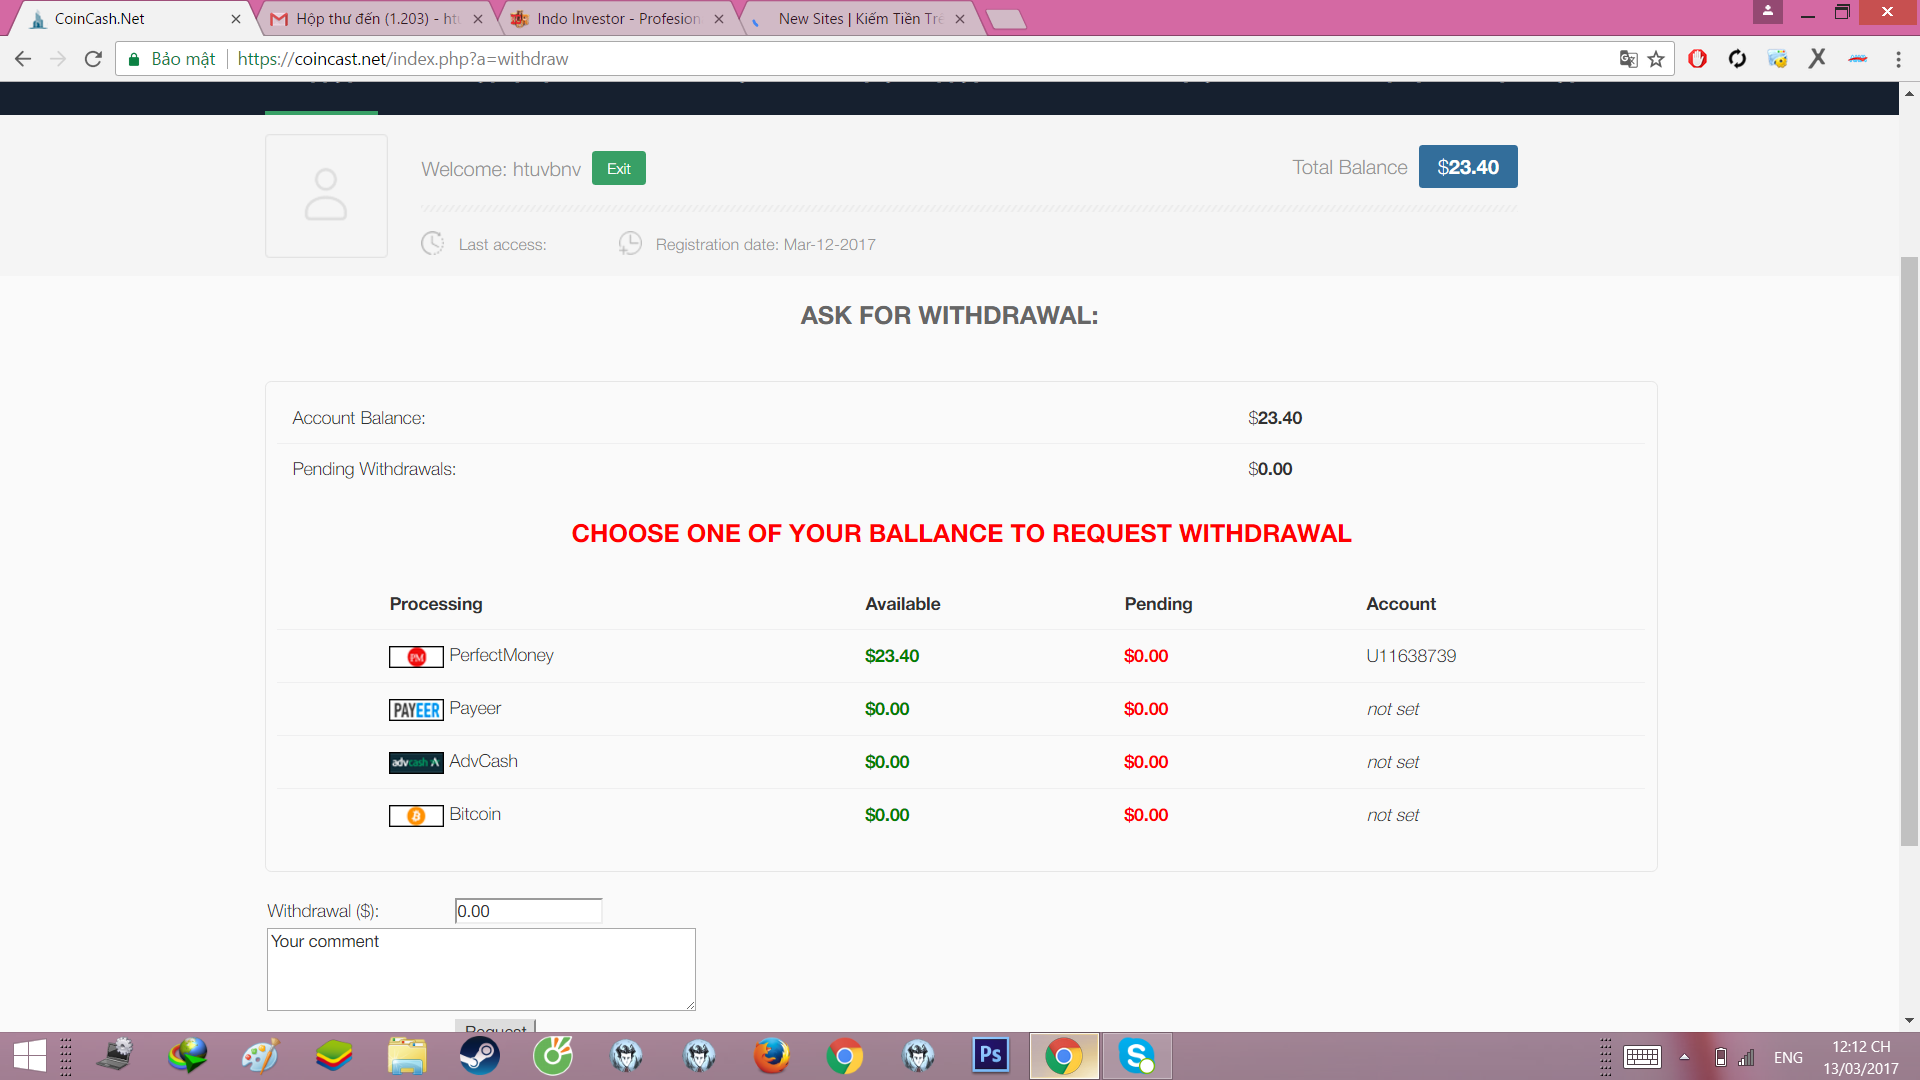Image resolution: width=1920 pixels, height=1080 pixels.
Task: Open the New Sites Kiếm Tiền tab
Action: point(859,19)
